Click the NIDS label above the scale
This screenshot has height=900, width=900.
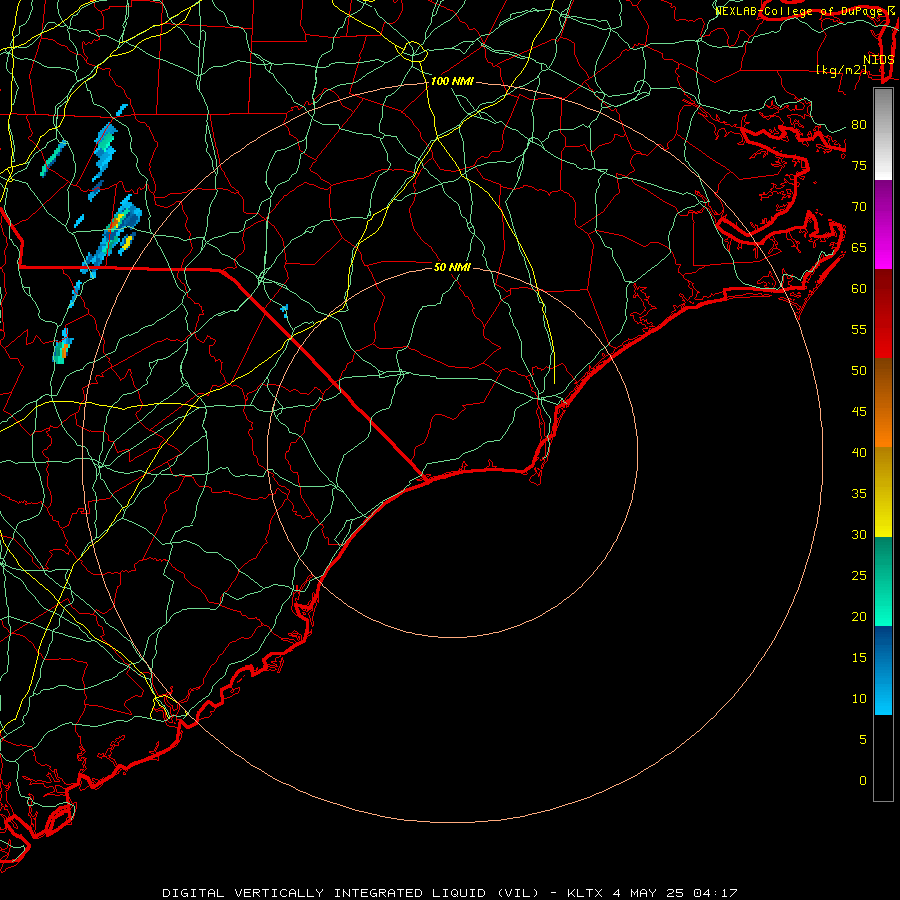(879, 59)
